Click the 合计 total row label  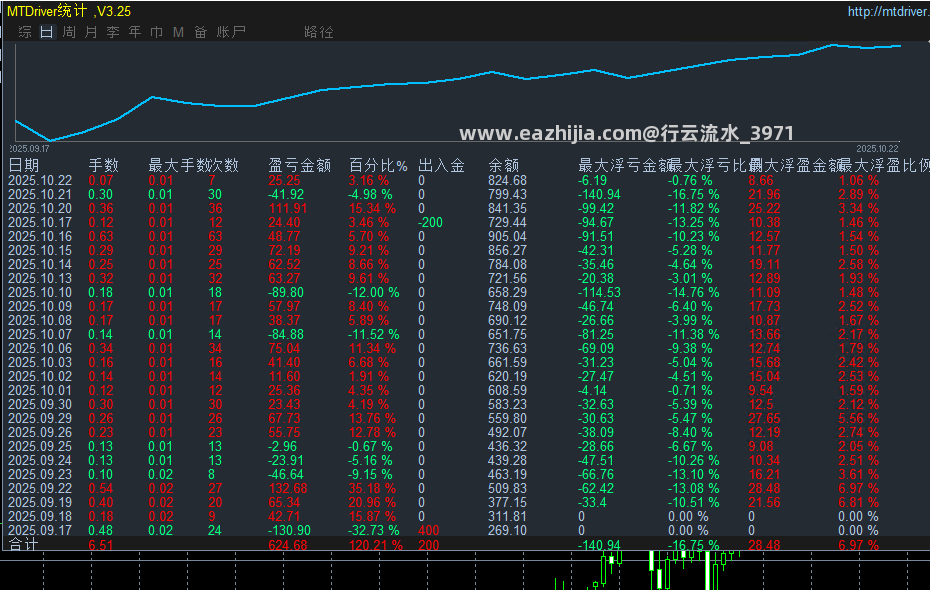24,544
